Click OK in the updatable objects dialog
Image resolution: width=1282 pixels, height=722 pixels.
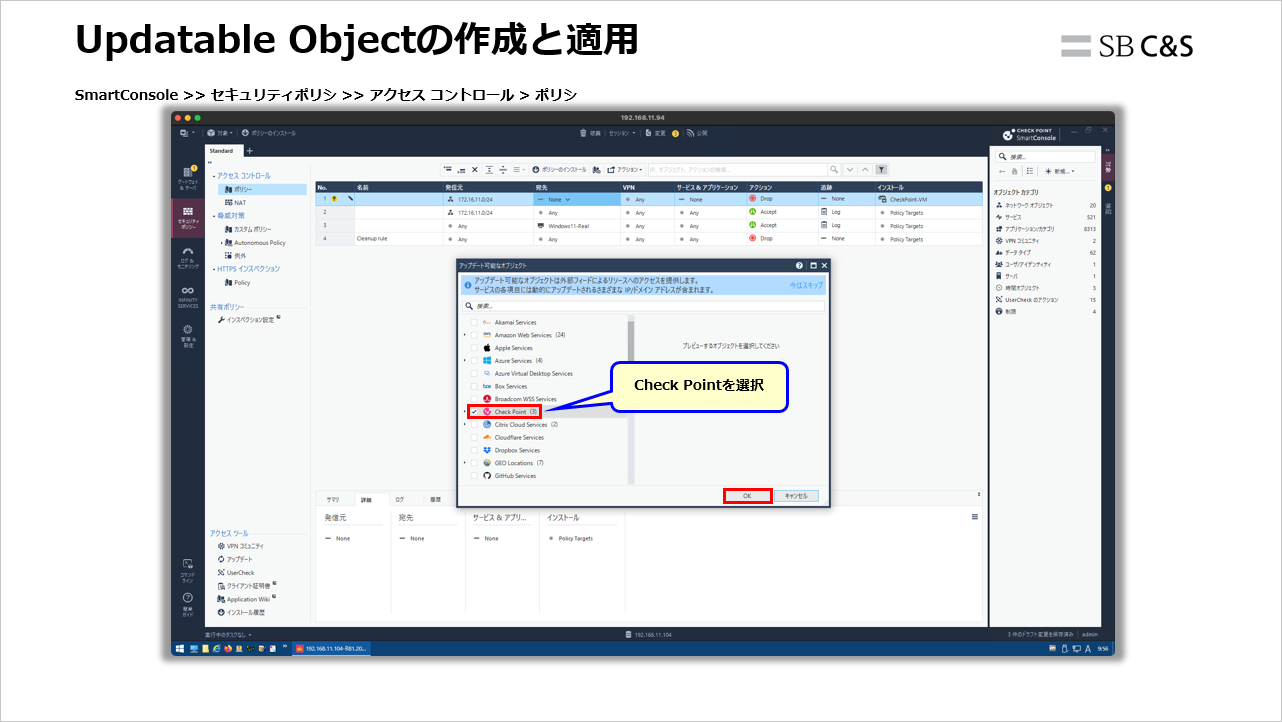pyautogui.click(x=747, y=495)
